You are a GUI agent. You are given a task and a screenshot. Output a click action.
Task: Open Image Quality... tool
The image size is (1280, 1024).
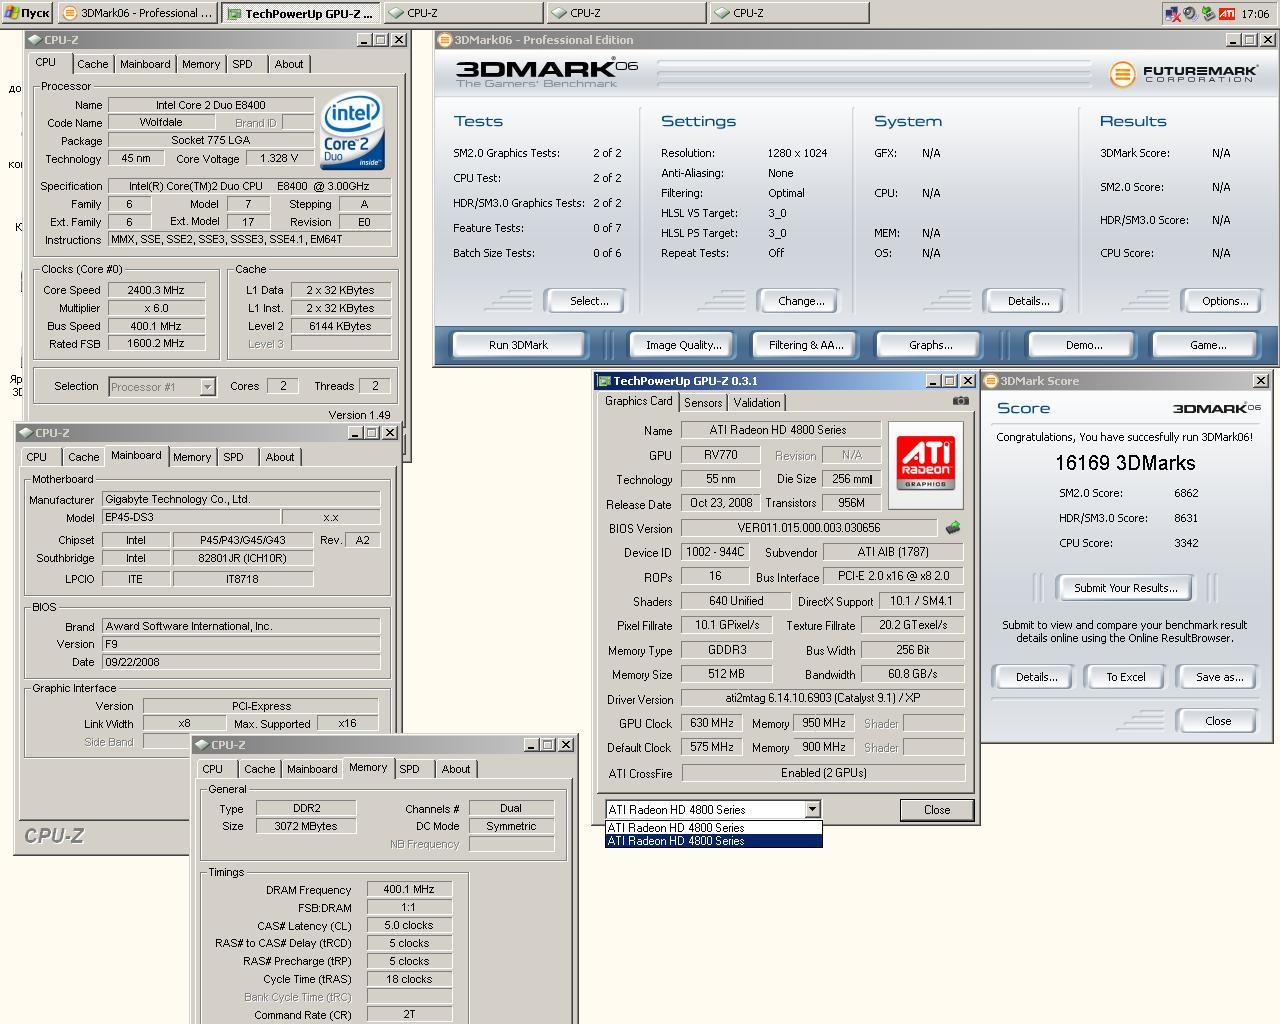click(x=683, y=345)
